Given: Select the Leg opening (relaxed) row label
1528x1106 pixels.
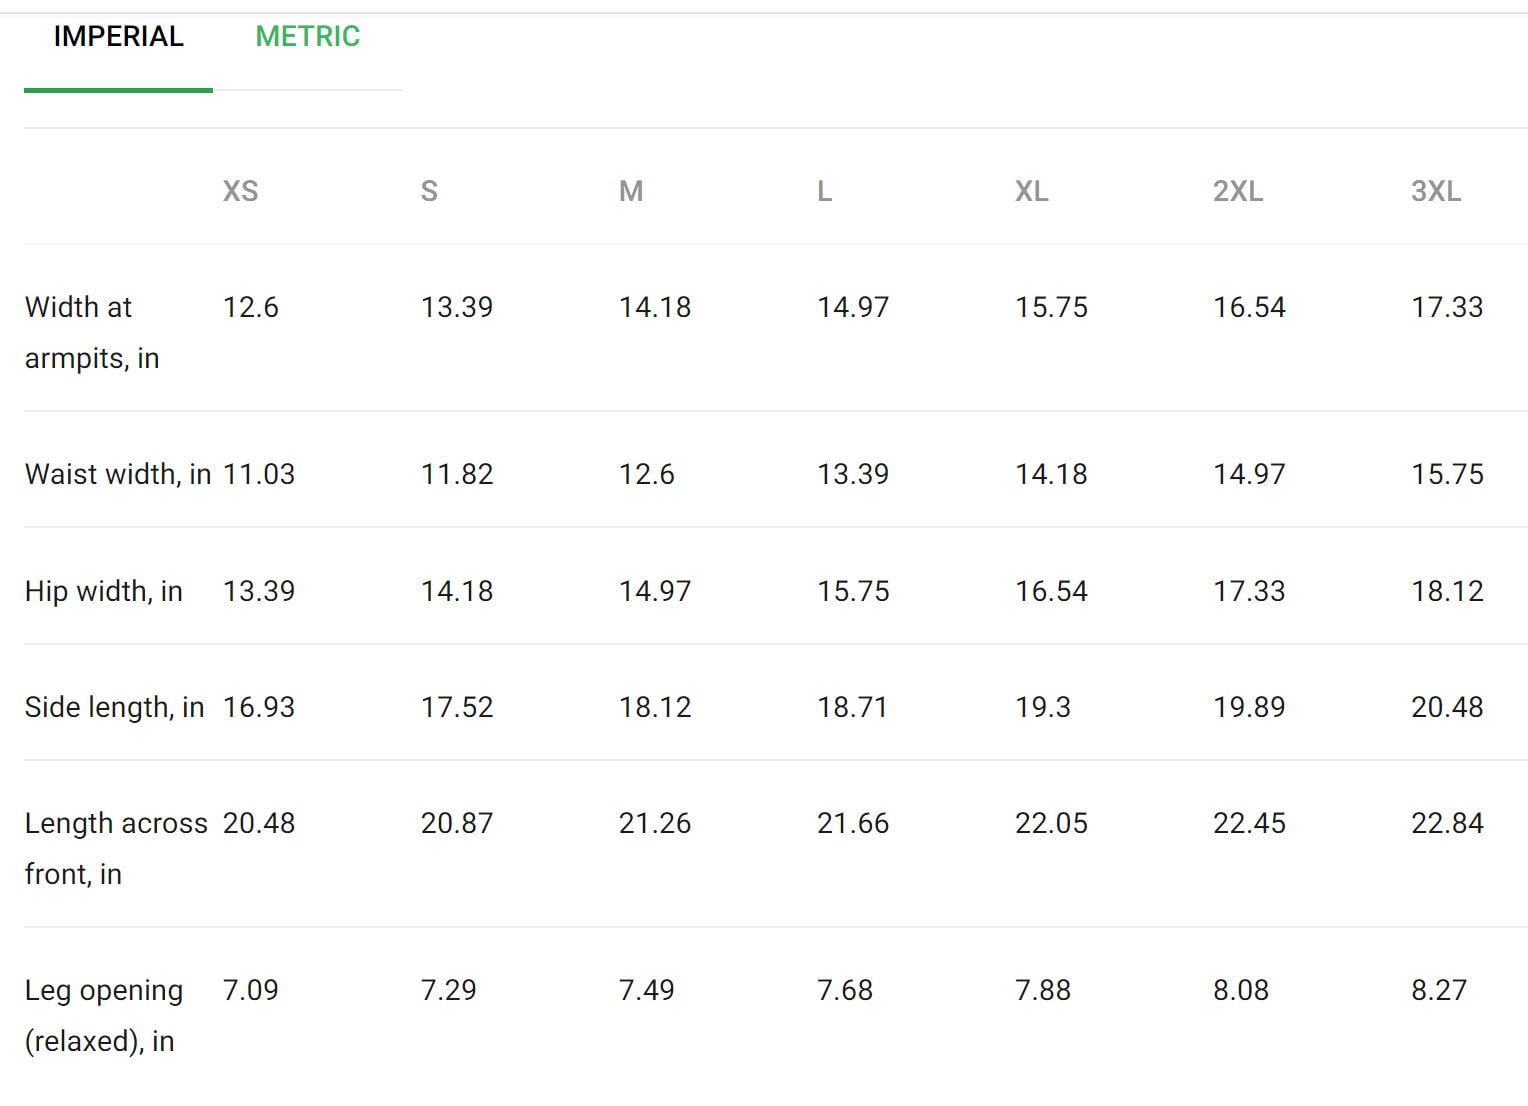Looking at the screenshot, I should (x=104, y=1015).
